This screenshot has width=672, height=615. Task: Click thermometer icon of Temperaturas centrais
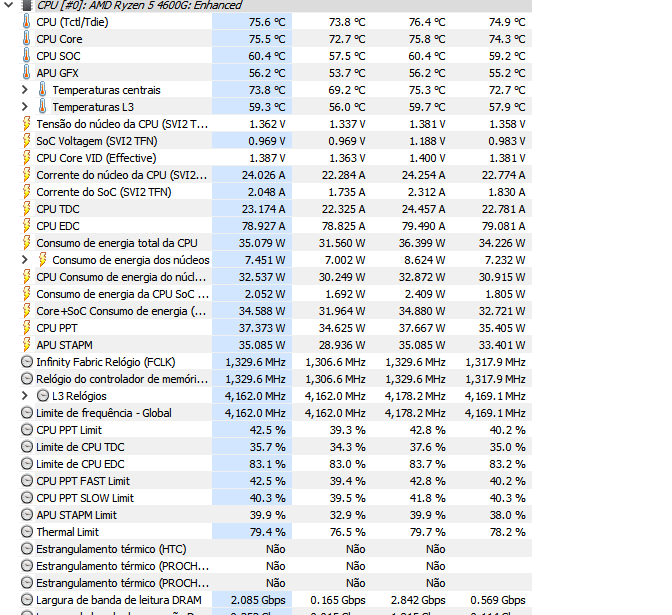click(x=42, y=90)
